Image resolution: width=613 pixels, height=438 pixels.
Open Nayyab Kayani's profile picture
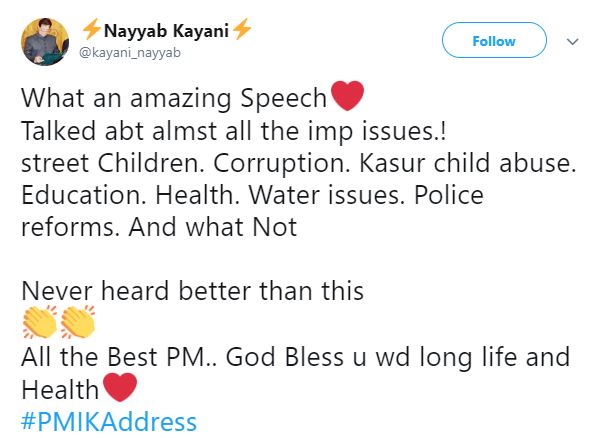(x=44, y=42)
